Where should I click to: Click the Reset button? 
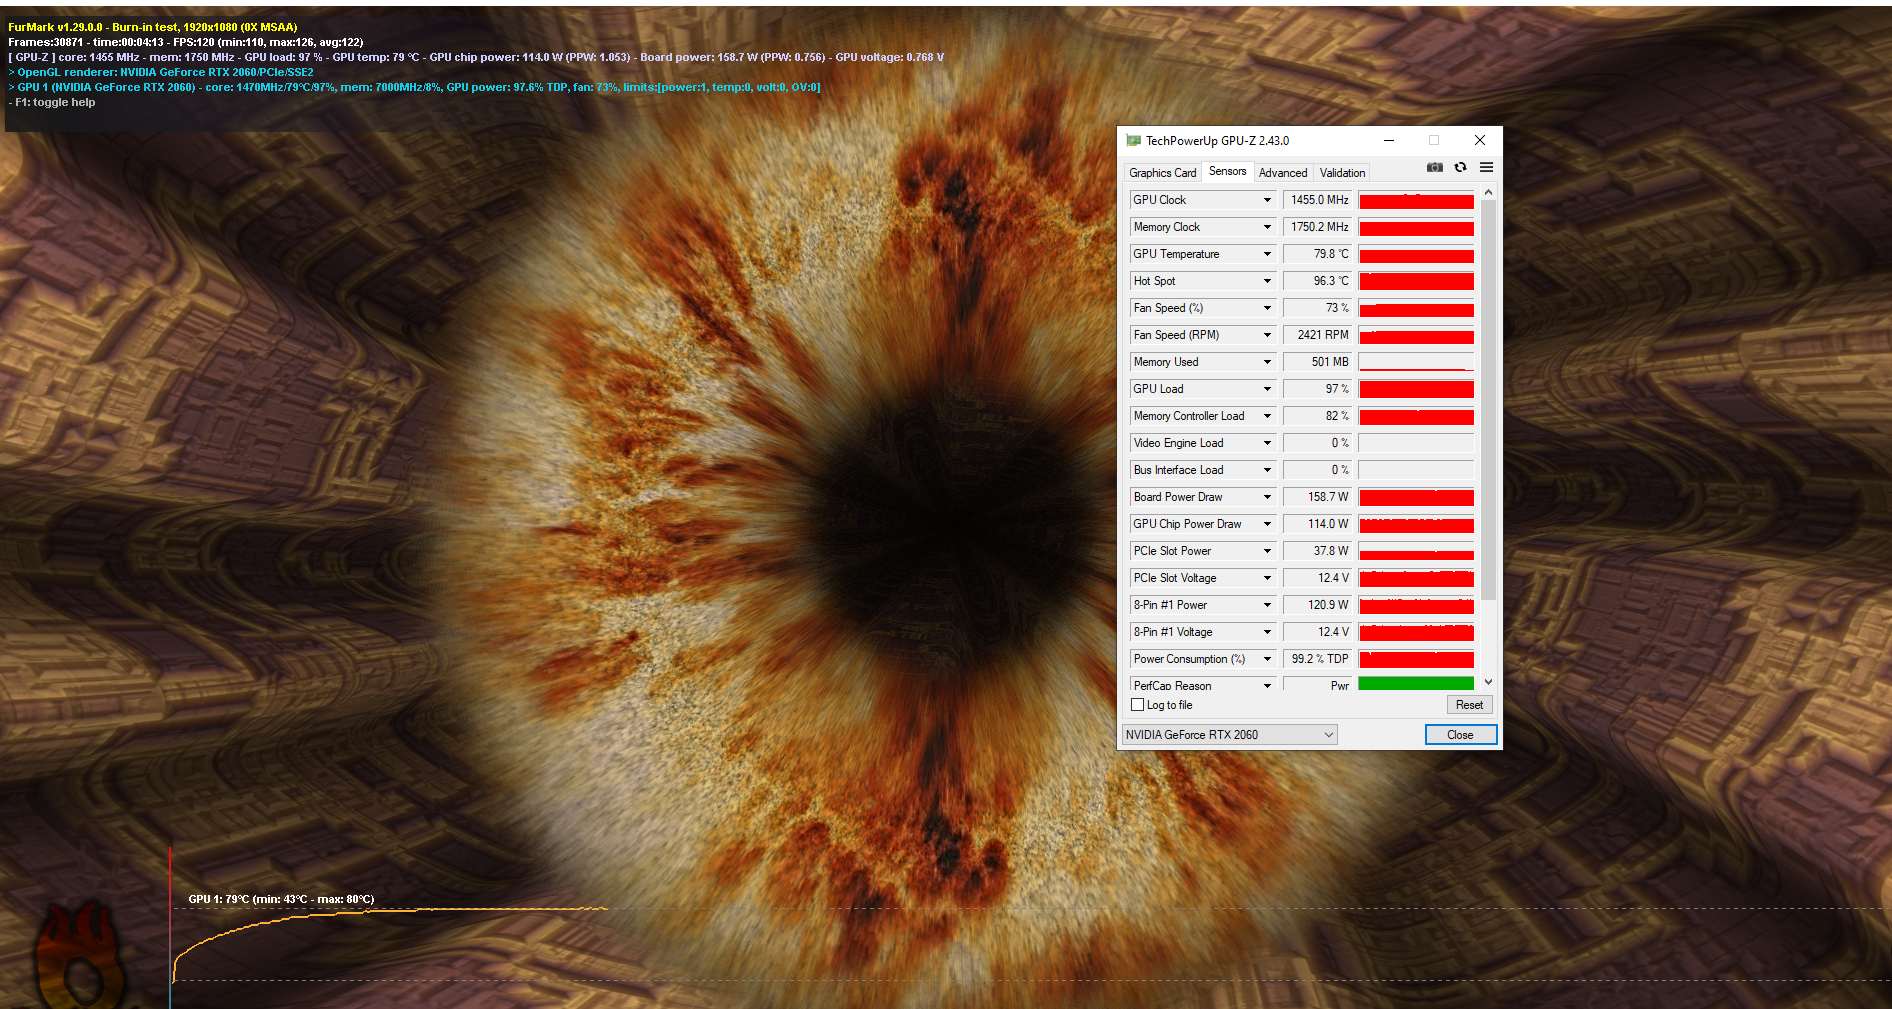coord(1468,704)
